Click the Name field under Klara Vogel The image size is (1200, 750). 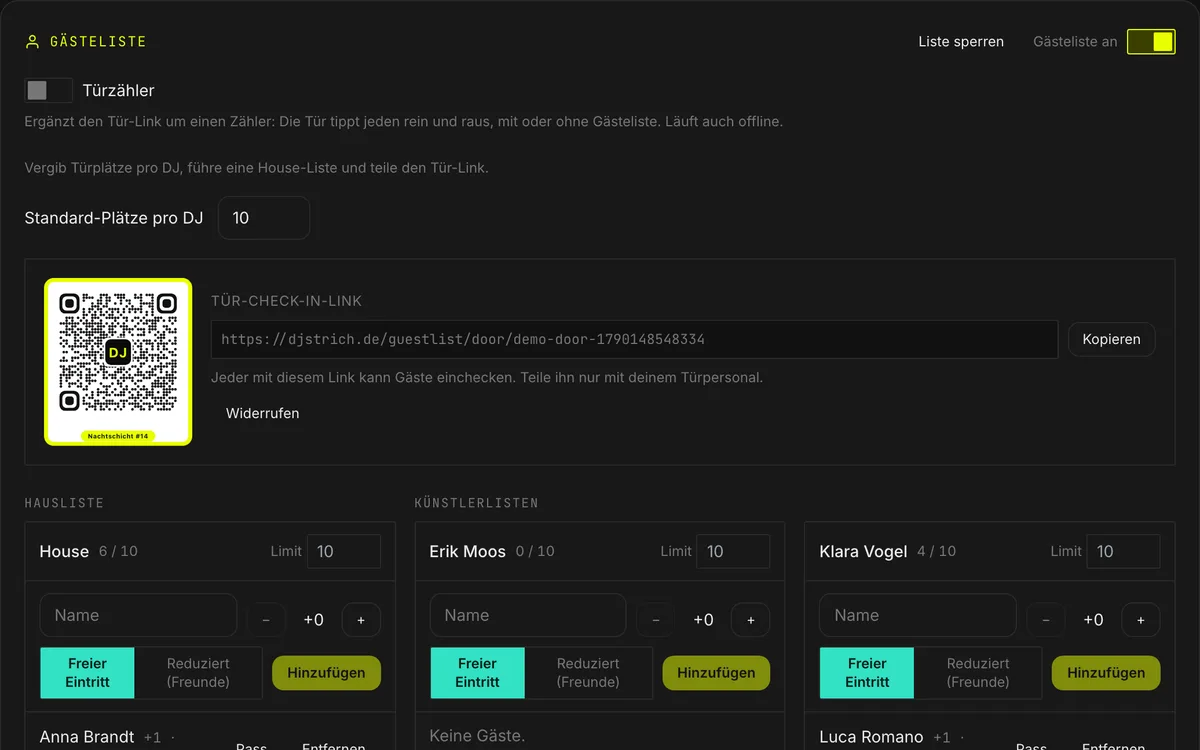coord(918,616)
